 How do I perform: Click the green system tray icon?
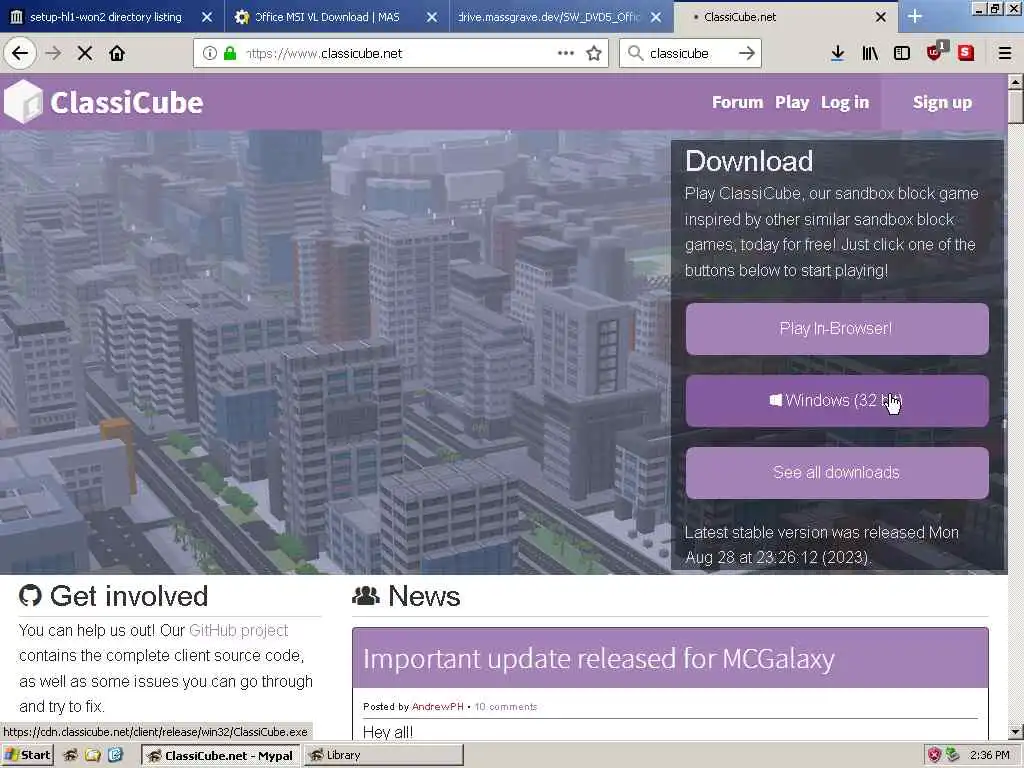click(x=953, y=755)
